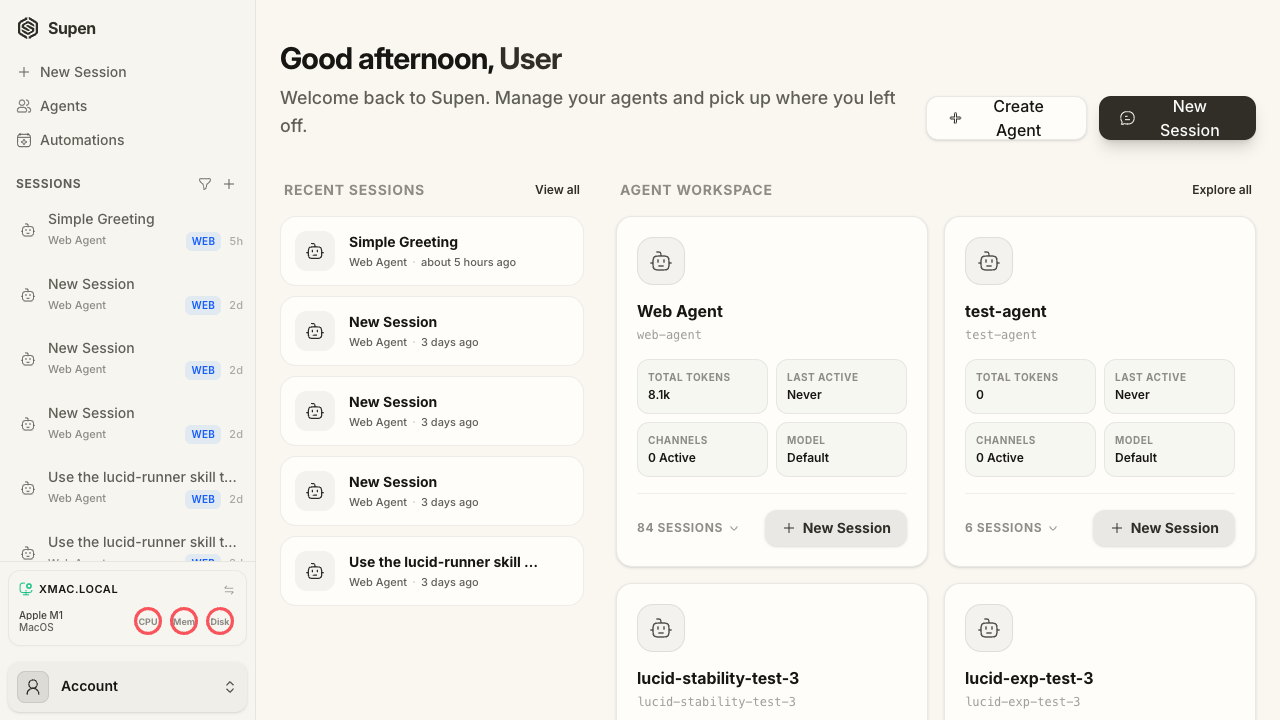Expand 6 Sessions on test-agent
This screenshot has width=1280, height=720.
[x=1011, y=528]
